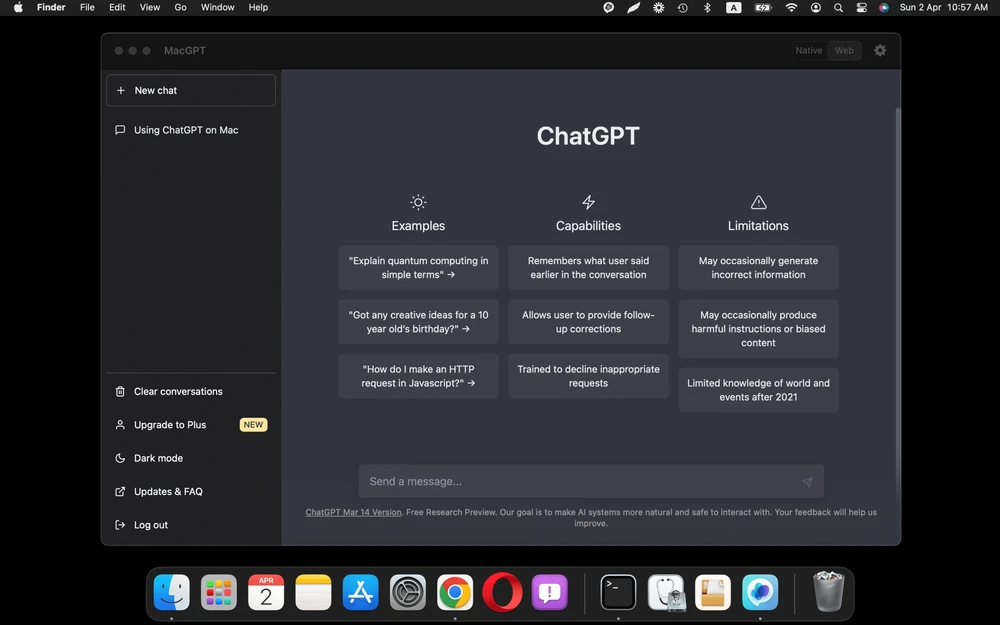Click the Time Machine menu bar icon
The height and width of the screenshot is (625, 1000).
(683, 8)
